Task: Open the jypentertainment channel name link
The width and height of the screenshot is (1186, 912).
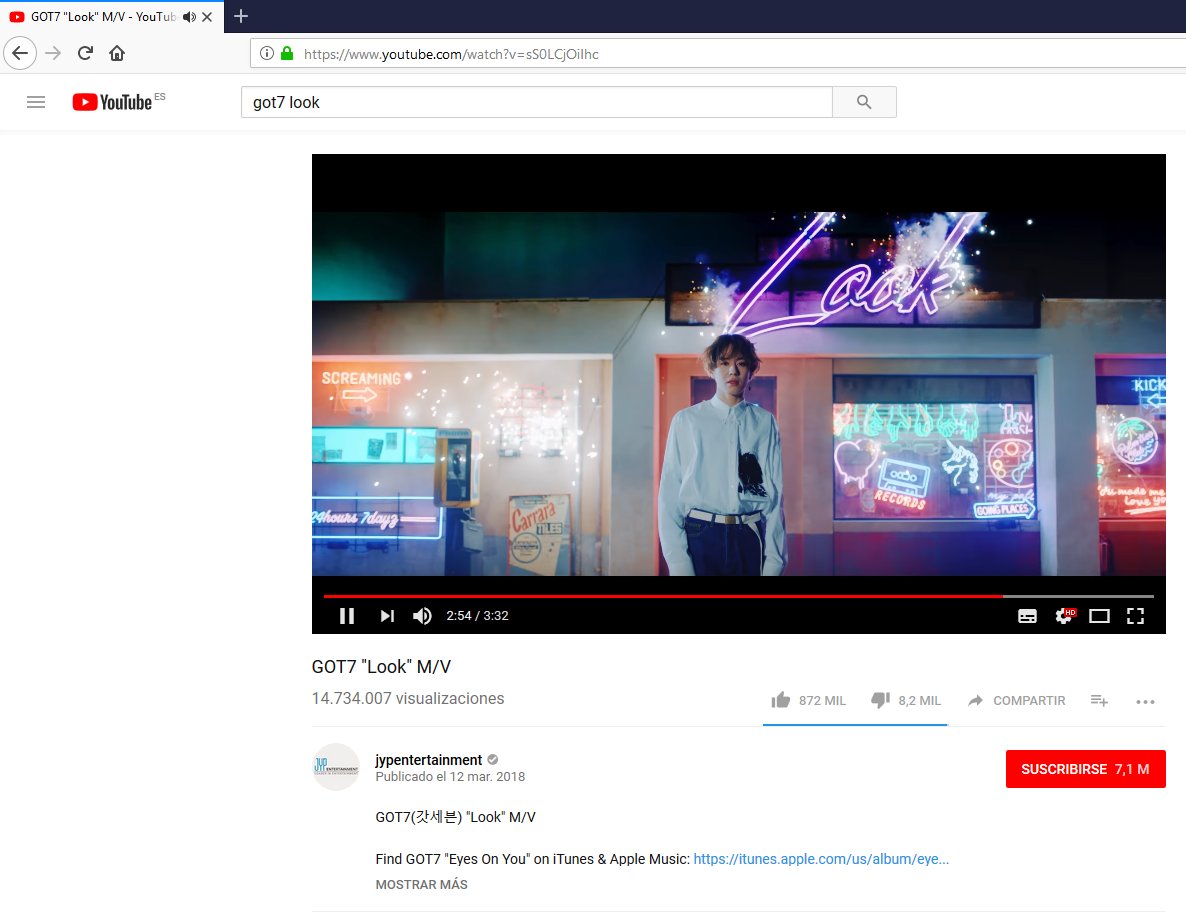Action: (428, 760)
